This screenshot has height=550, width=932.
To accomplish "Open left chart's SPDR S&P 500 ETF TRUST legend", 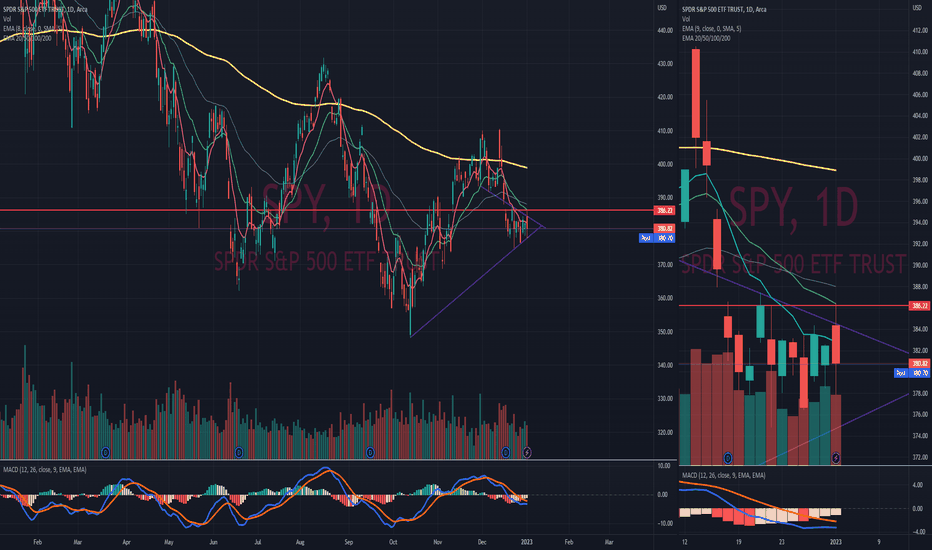I will 43,10.
